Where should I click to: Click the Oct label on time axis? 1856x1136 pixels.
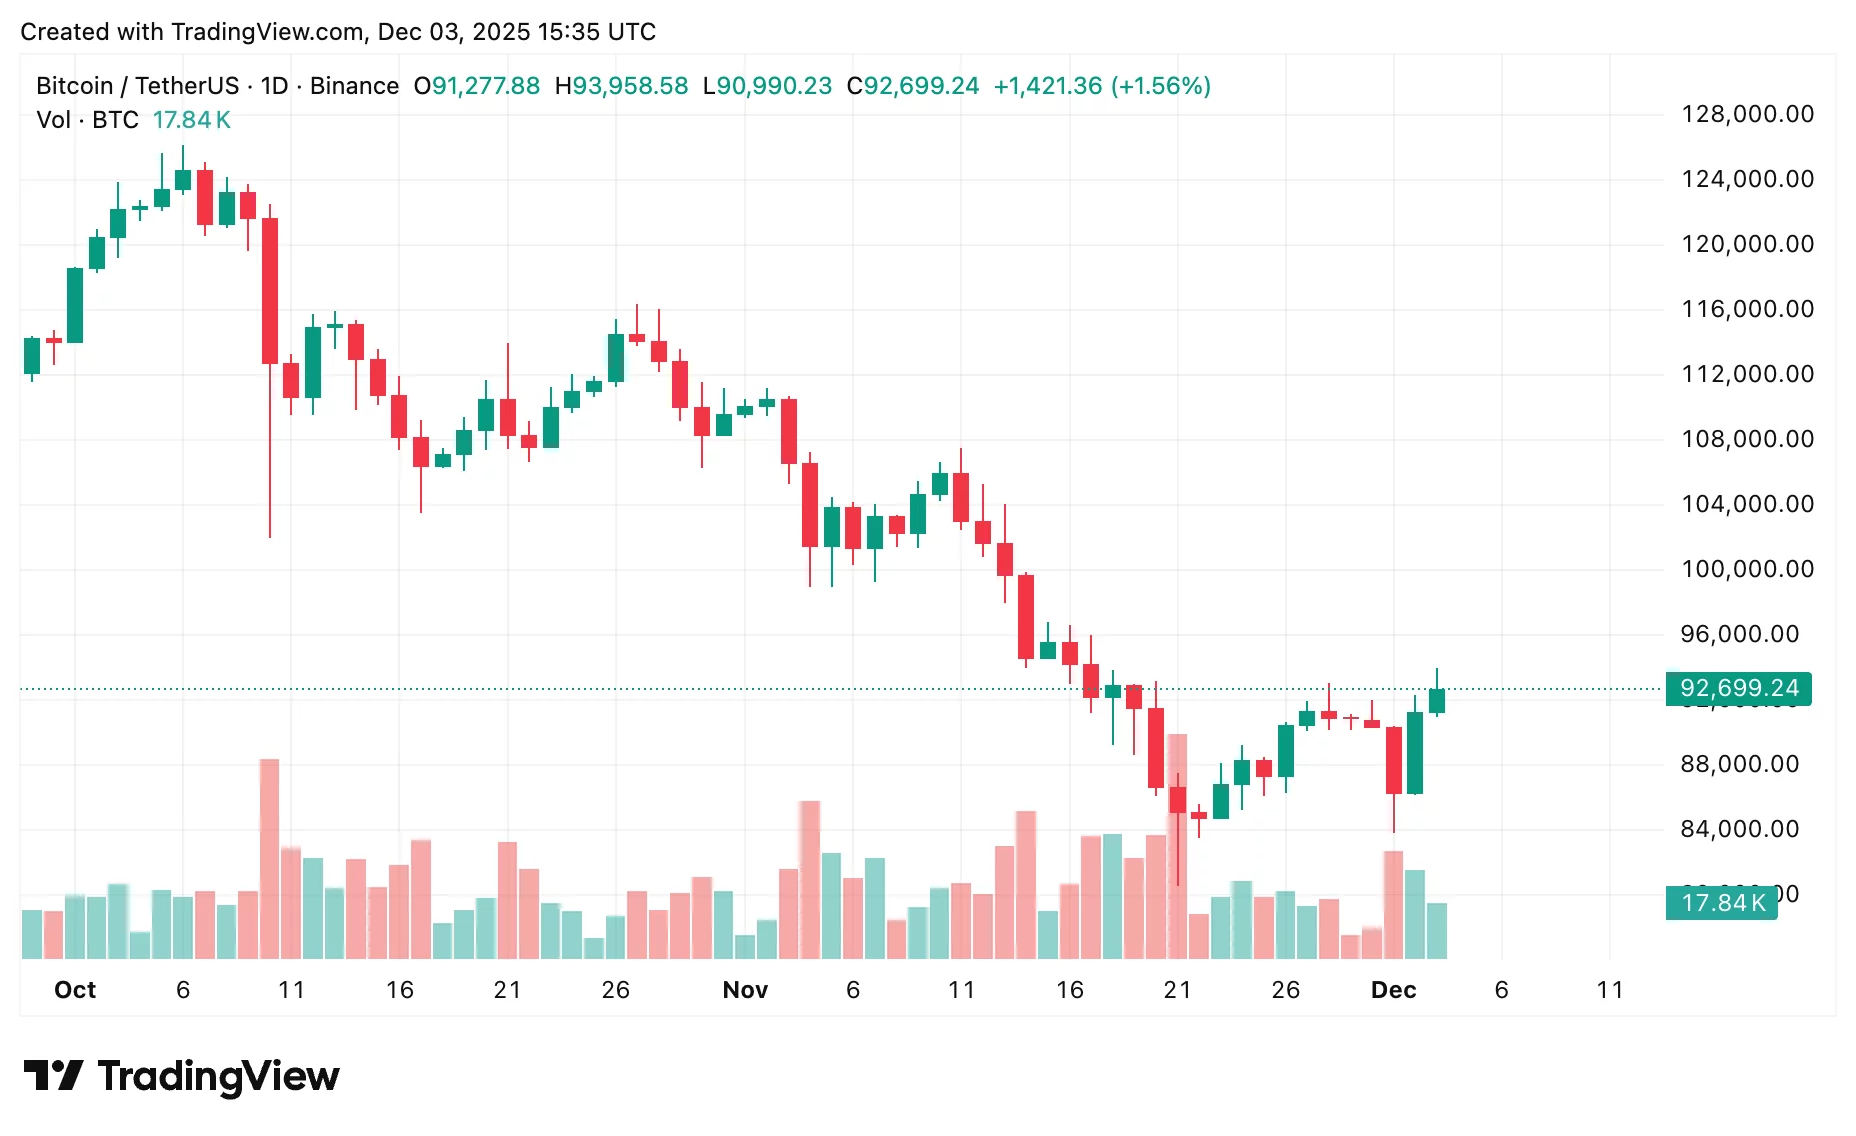[x=75, y=990]
